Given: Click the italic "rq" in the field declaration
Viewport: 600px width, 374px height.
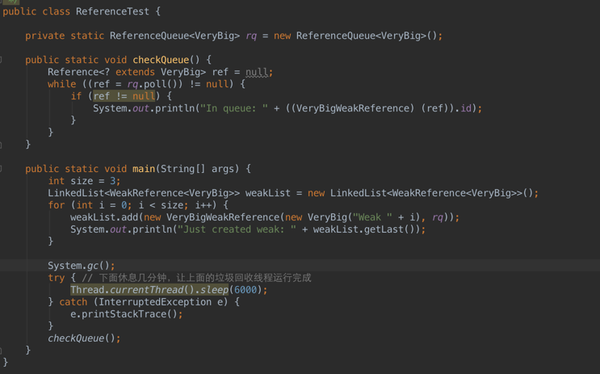Looking at the screenshot, I should pyautogui.click(x=251, y=36).
